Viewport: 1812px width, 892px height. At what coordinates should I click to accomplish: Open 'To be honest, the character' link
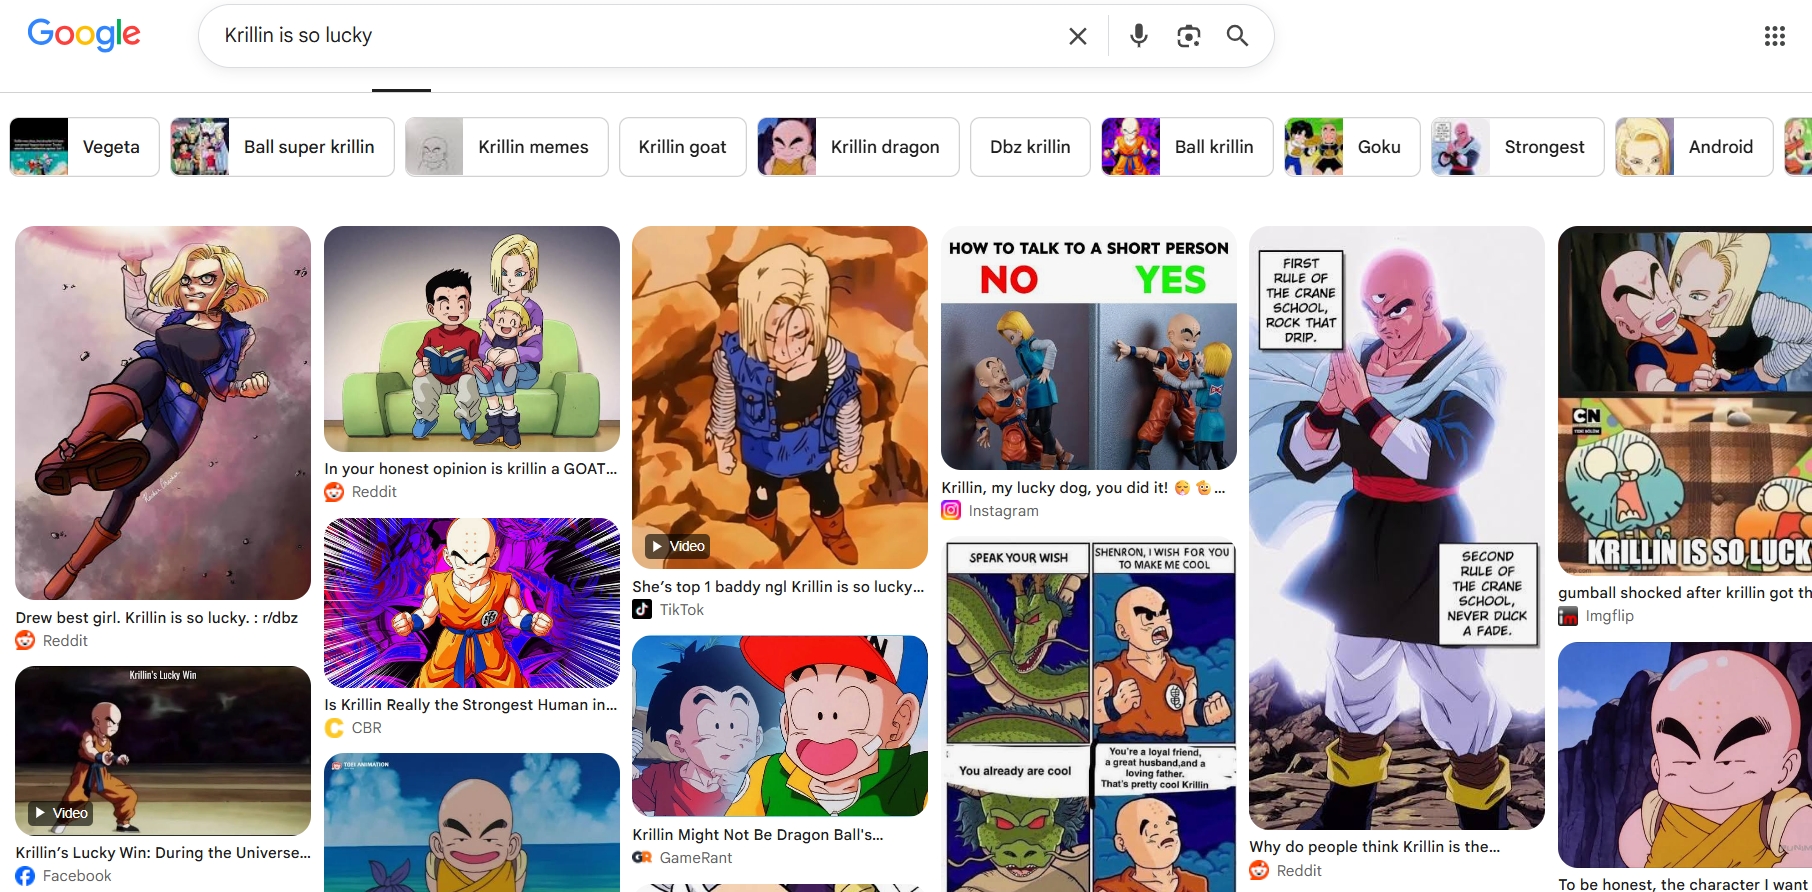pos(1685,885)
